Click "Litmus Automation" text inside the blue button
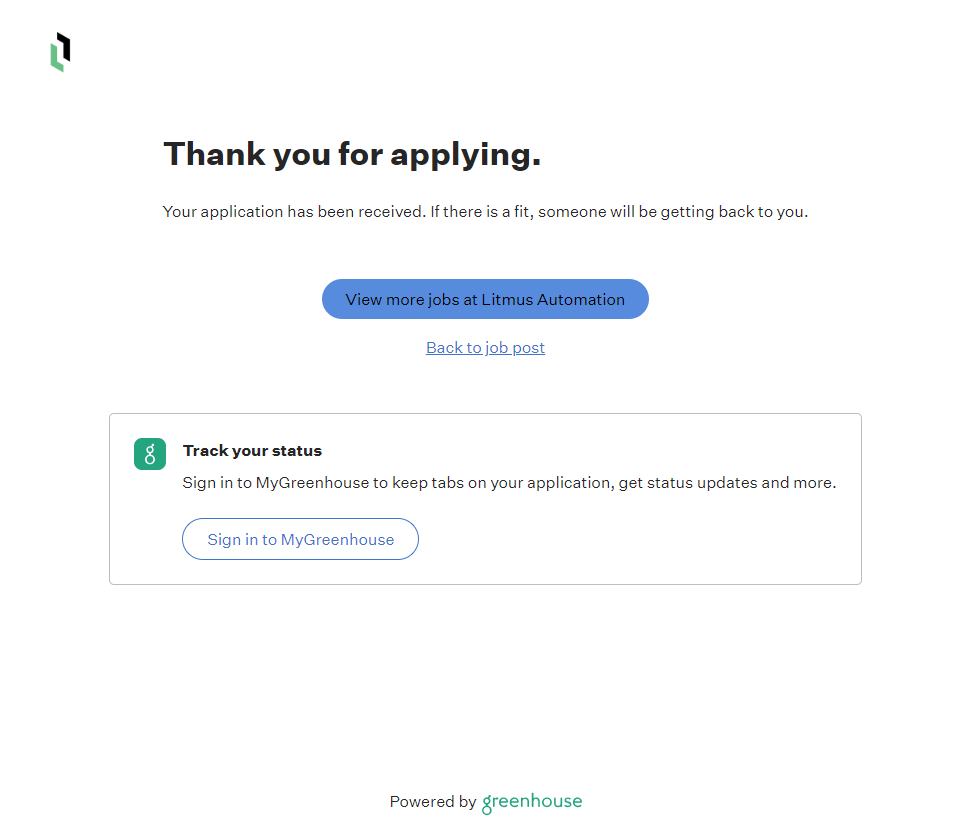The image size is (954, 837). pyautogui.click(x=553, y=299)
